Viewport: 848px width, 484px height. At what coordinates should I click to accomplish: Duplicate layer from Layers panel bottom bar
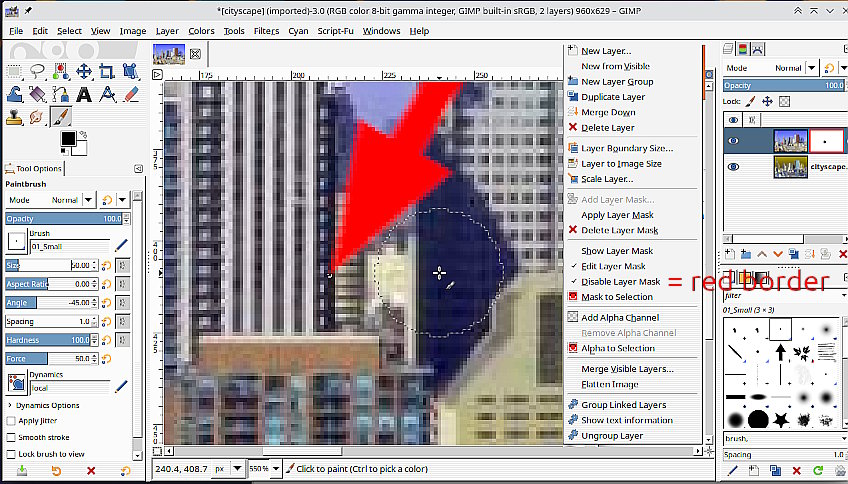pos(793,253)
